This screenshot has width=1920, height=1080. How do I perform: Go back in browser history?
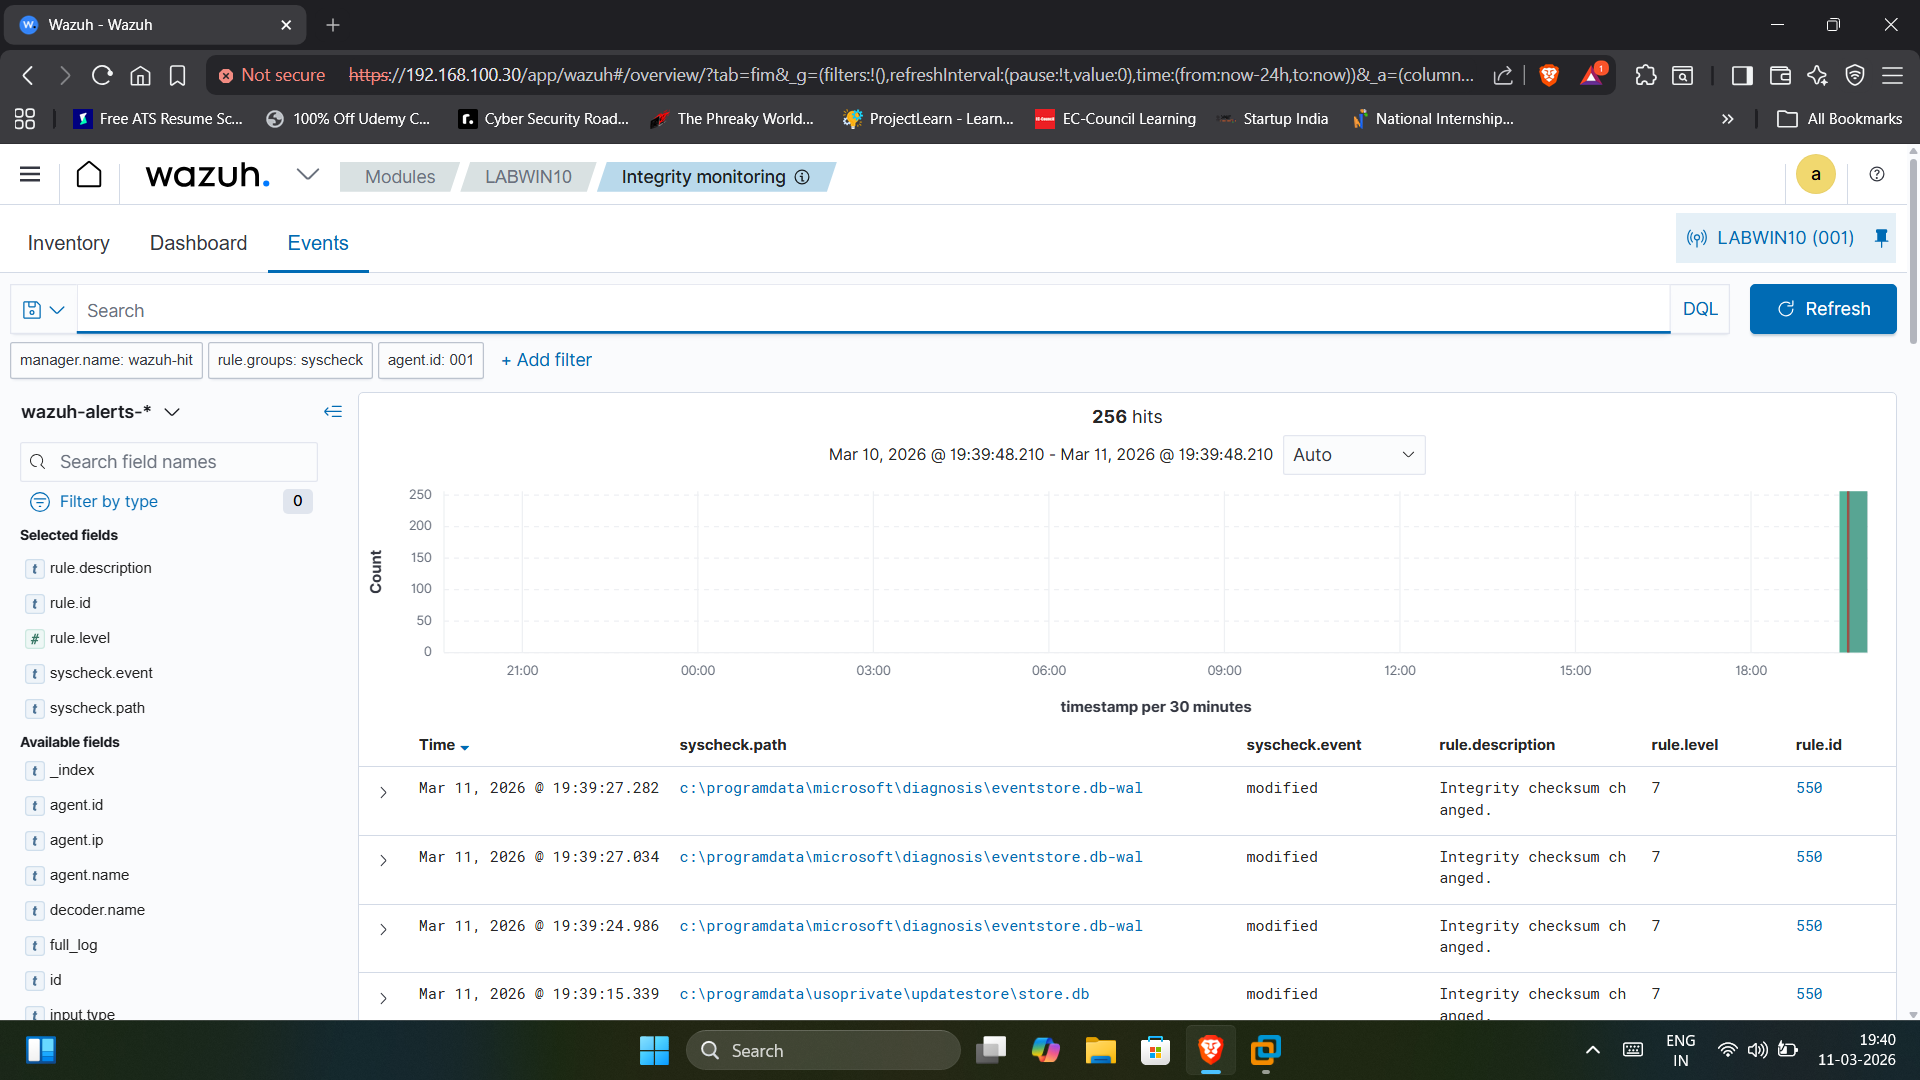(28, 75)
